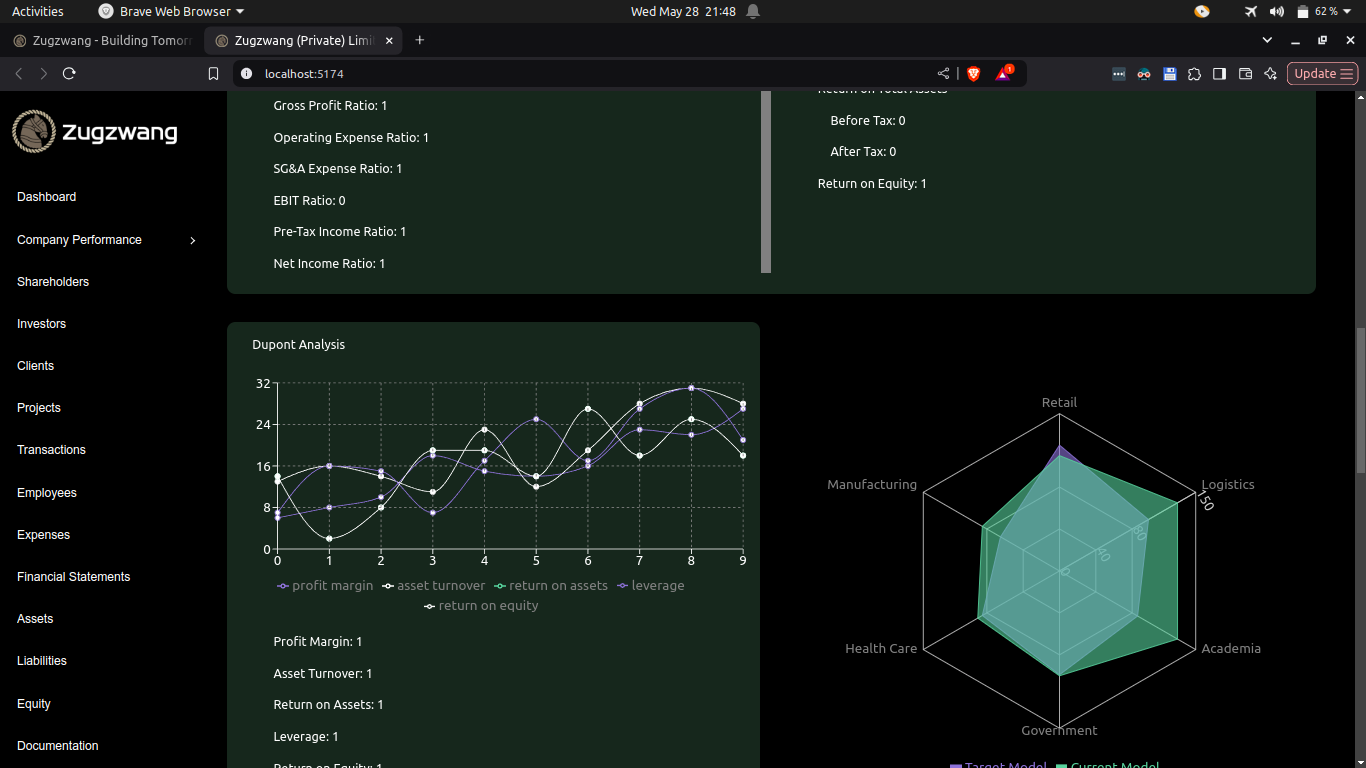Open Brave Rewards with notification badge

coord(1004,73)
